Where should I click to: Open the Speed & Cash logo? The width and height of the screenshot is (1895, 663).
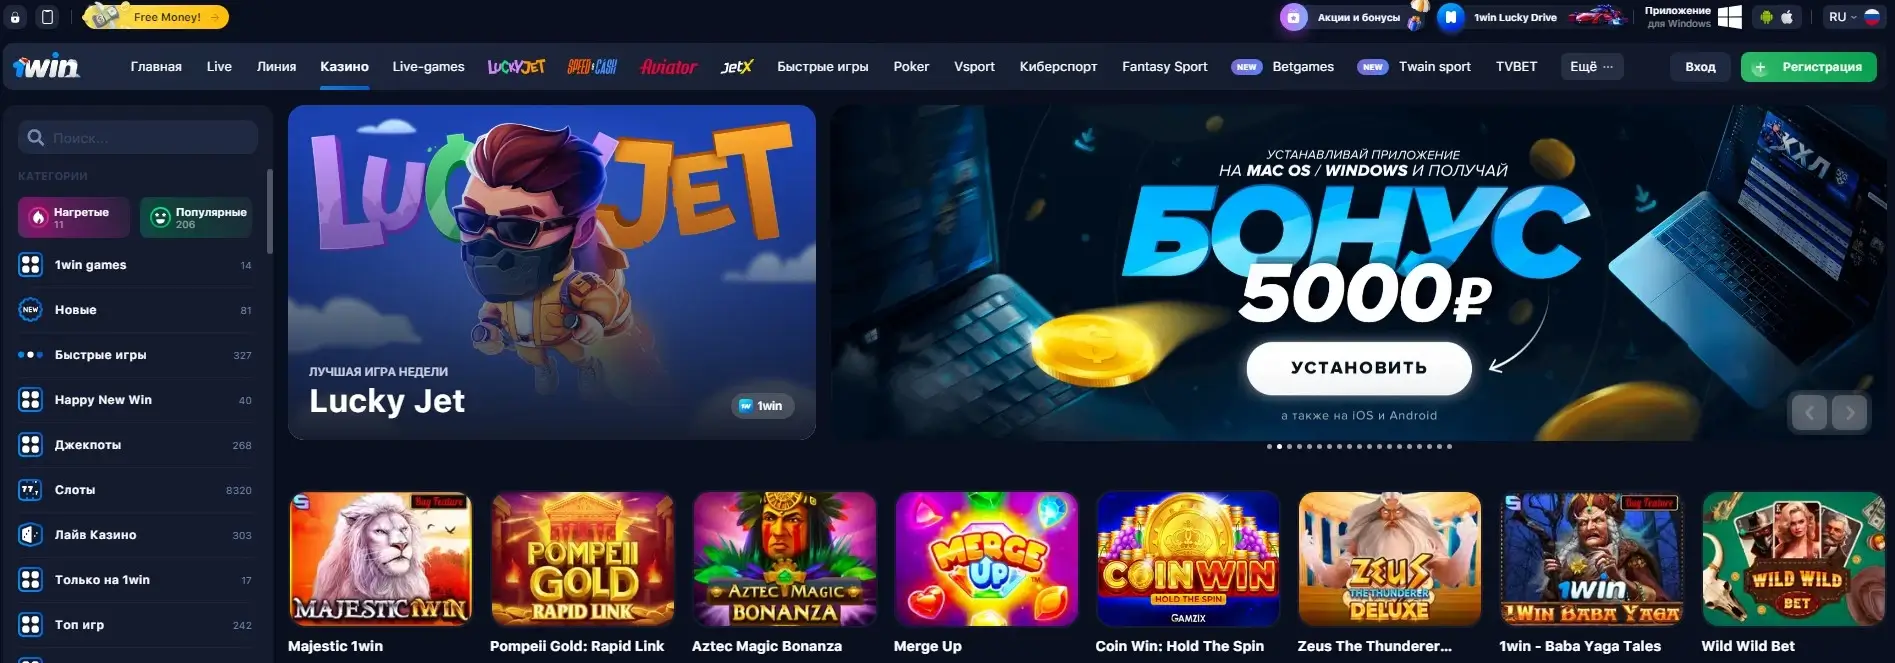coord(592,67)
